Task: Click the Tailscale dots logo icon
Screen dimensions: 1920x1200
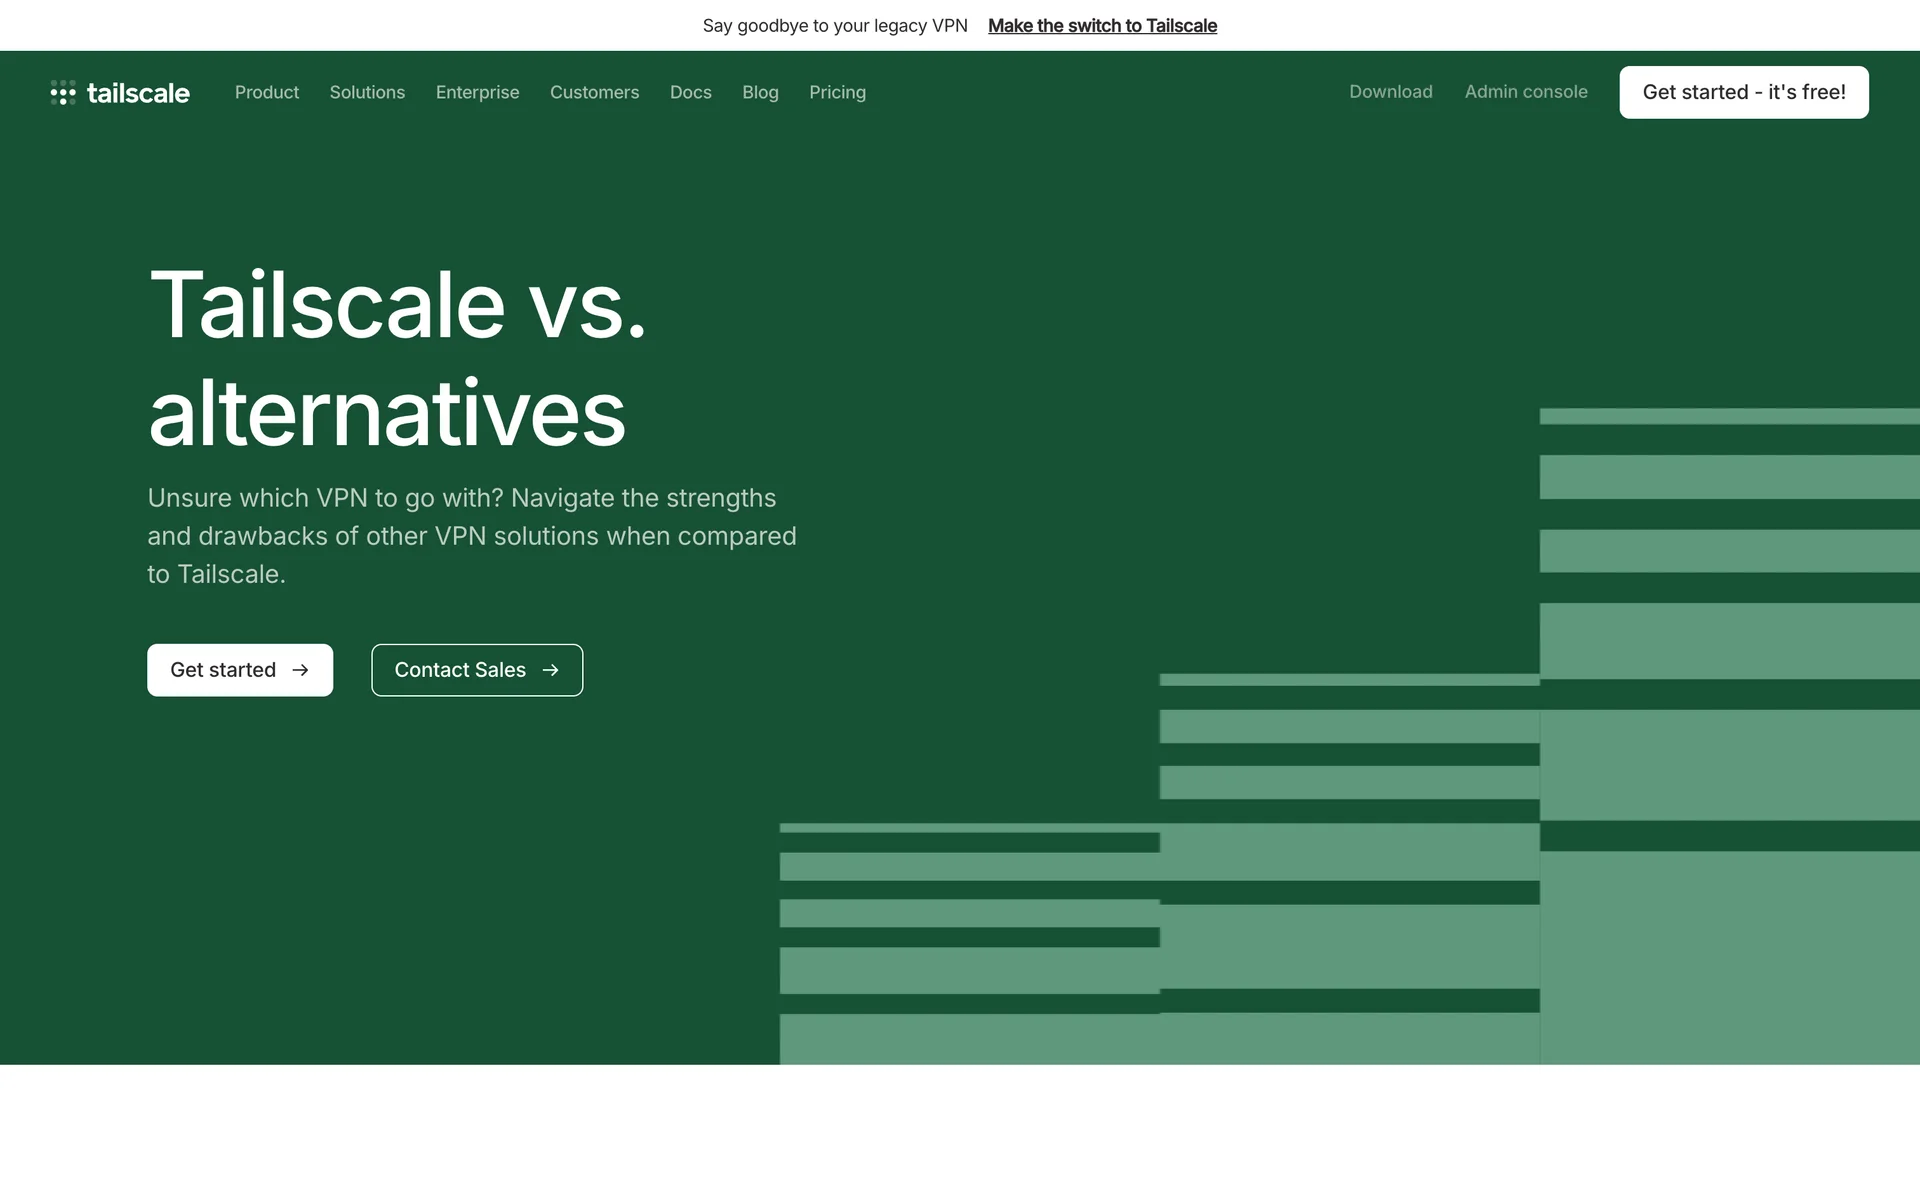Action: tap(63, 93)
